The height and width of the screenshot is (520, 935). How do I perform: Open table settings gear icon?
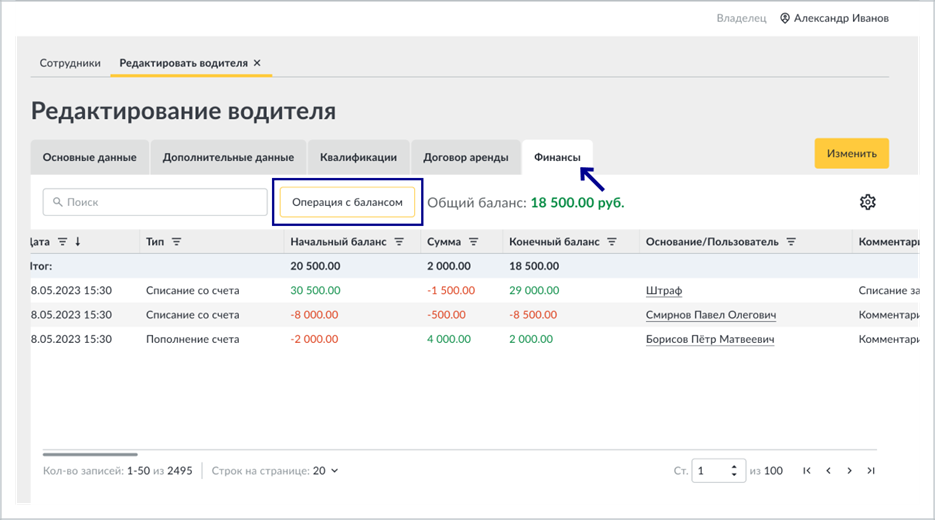point(868,202)
